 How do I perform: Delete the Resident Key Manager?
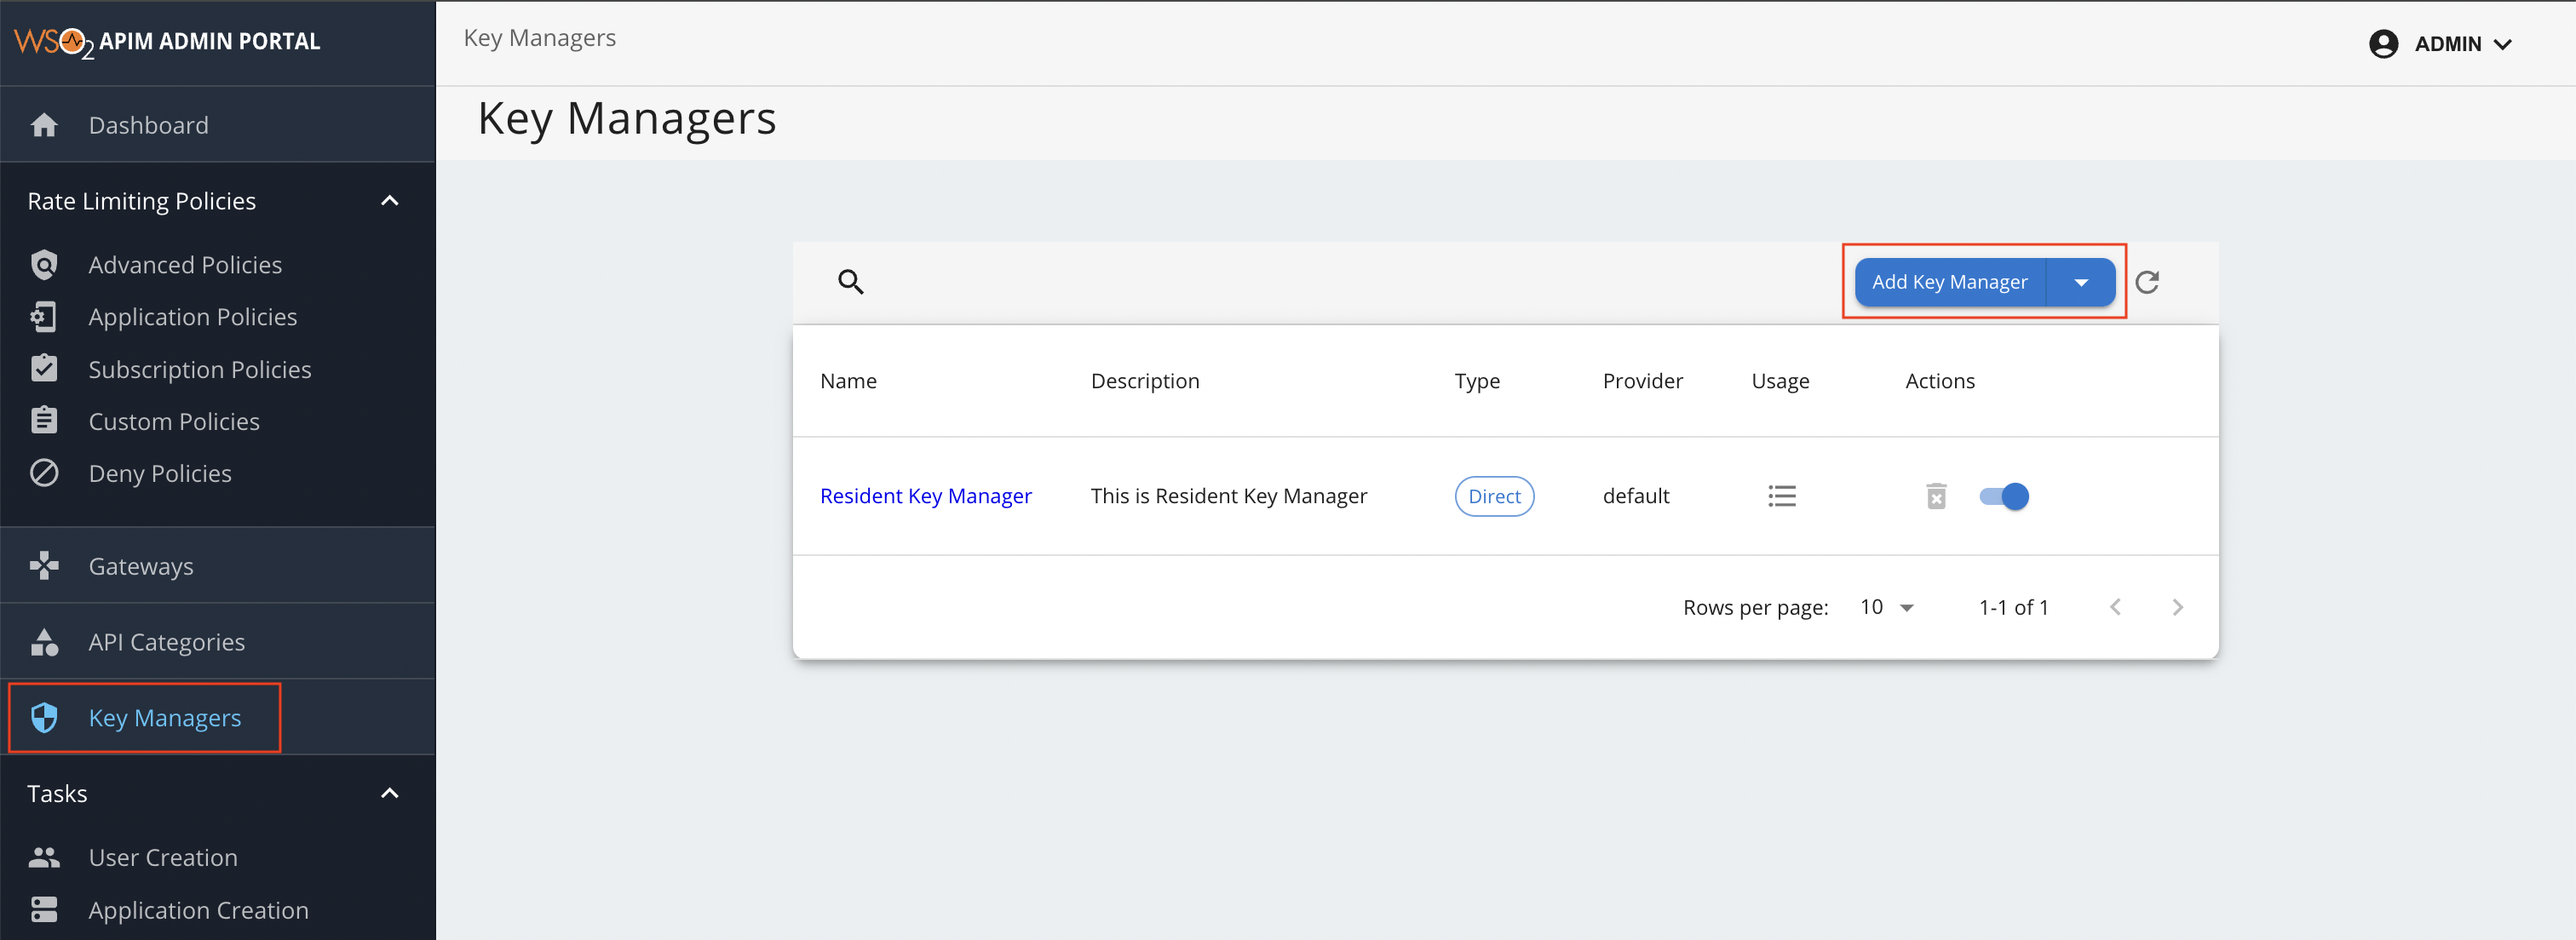pyautogui.click(x=1937, y=495)
